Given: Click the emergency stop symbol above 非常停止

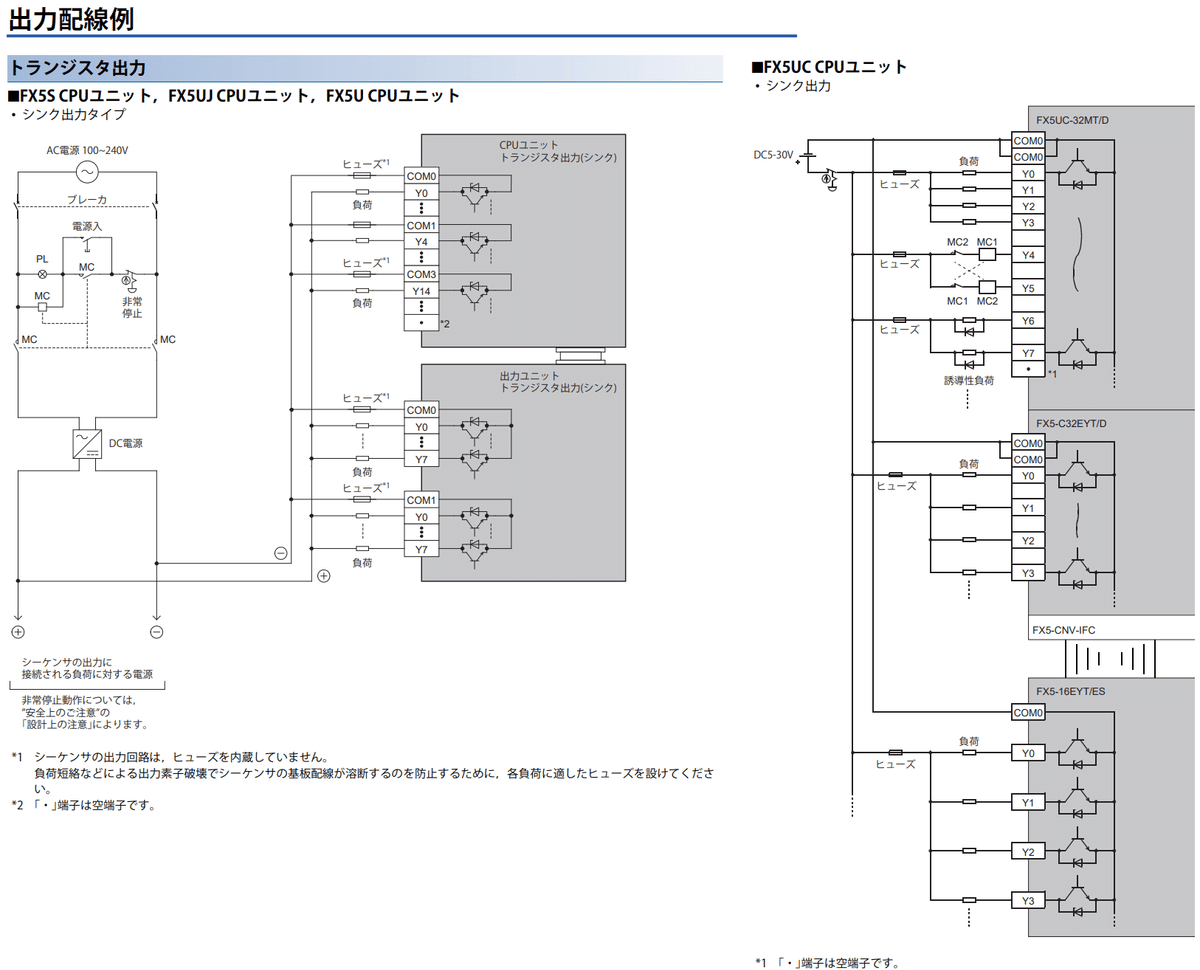Looking at the screenshot, I should (130, 279).
